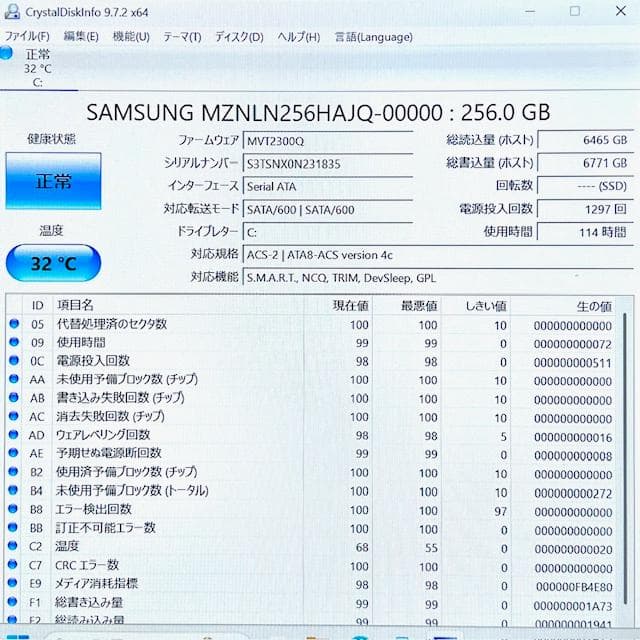This screenshot has width=640, height=640.
Task: Click status icon for row B8
Action: pyautogui.click(x=13, y=509)
